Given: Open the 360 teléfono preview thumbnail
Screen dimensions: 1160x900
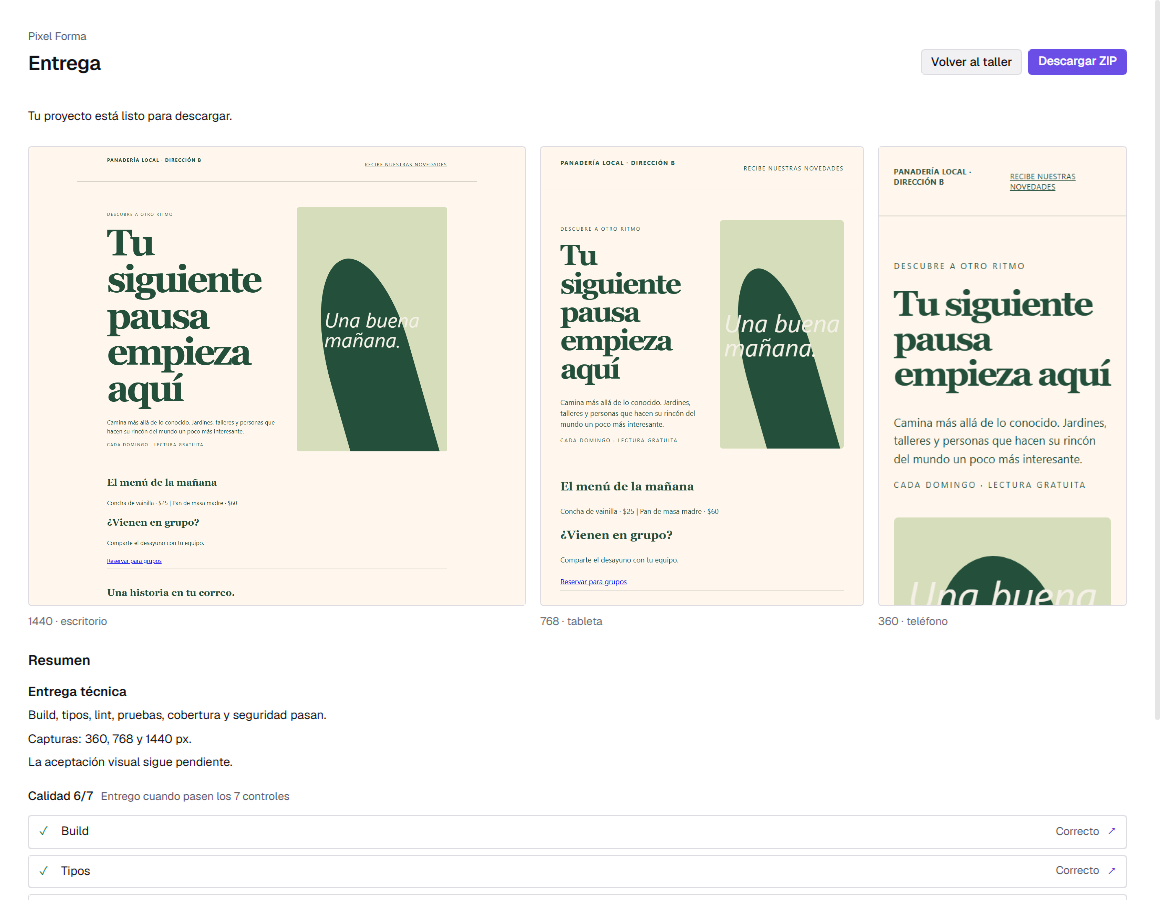Looking at the screenshot, I should click(1002, 376).
